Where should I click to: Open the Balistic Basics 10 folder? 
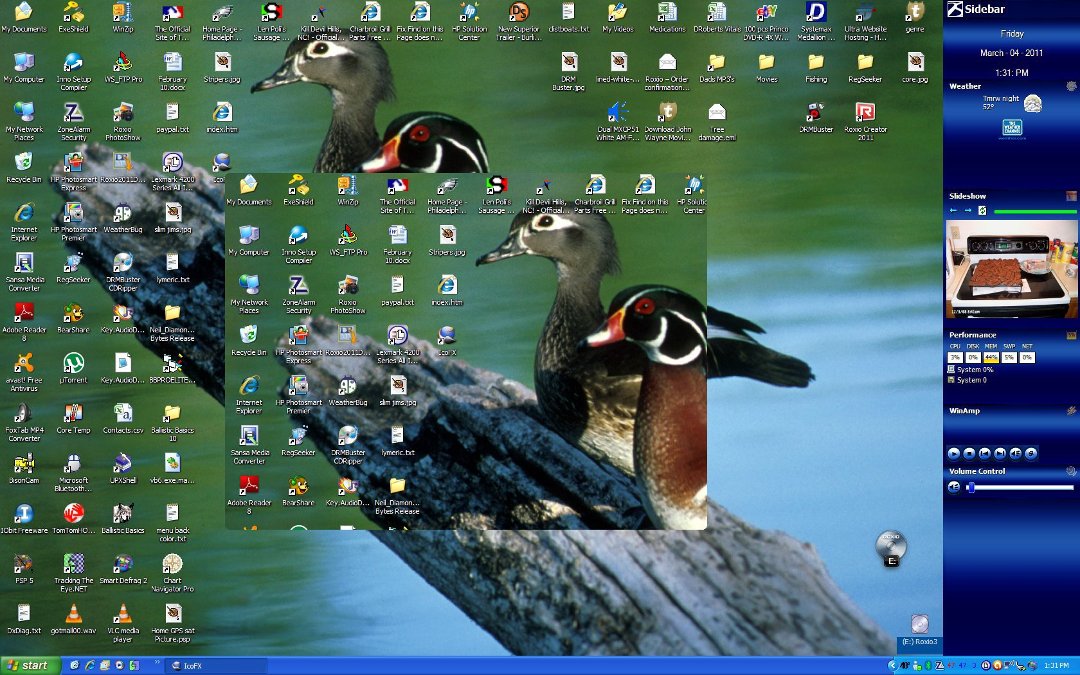click(172, 413)
